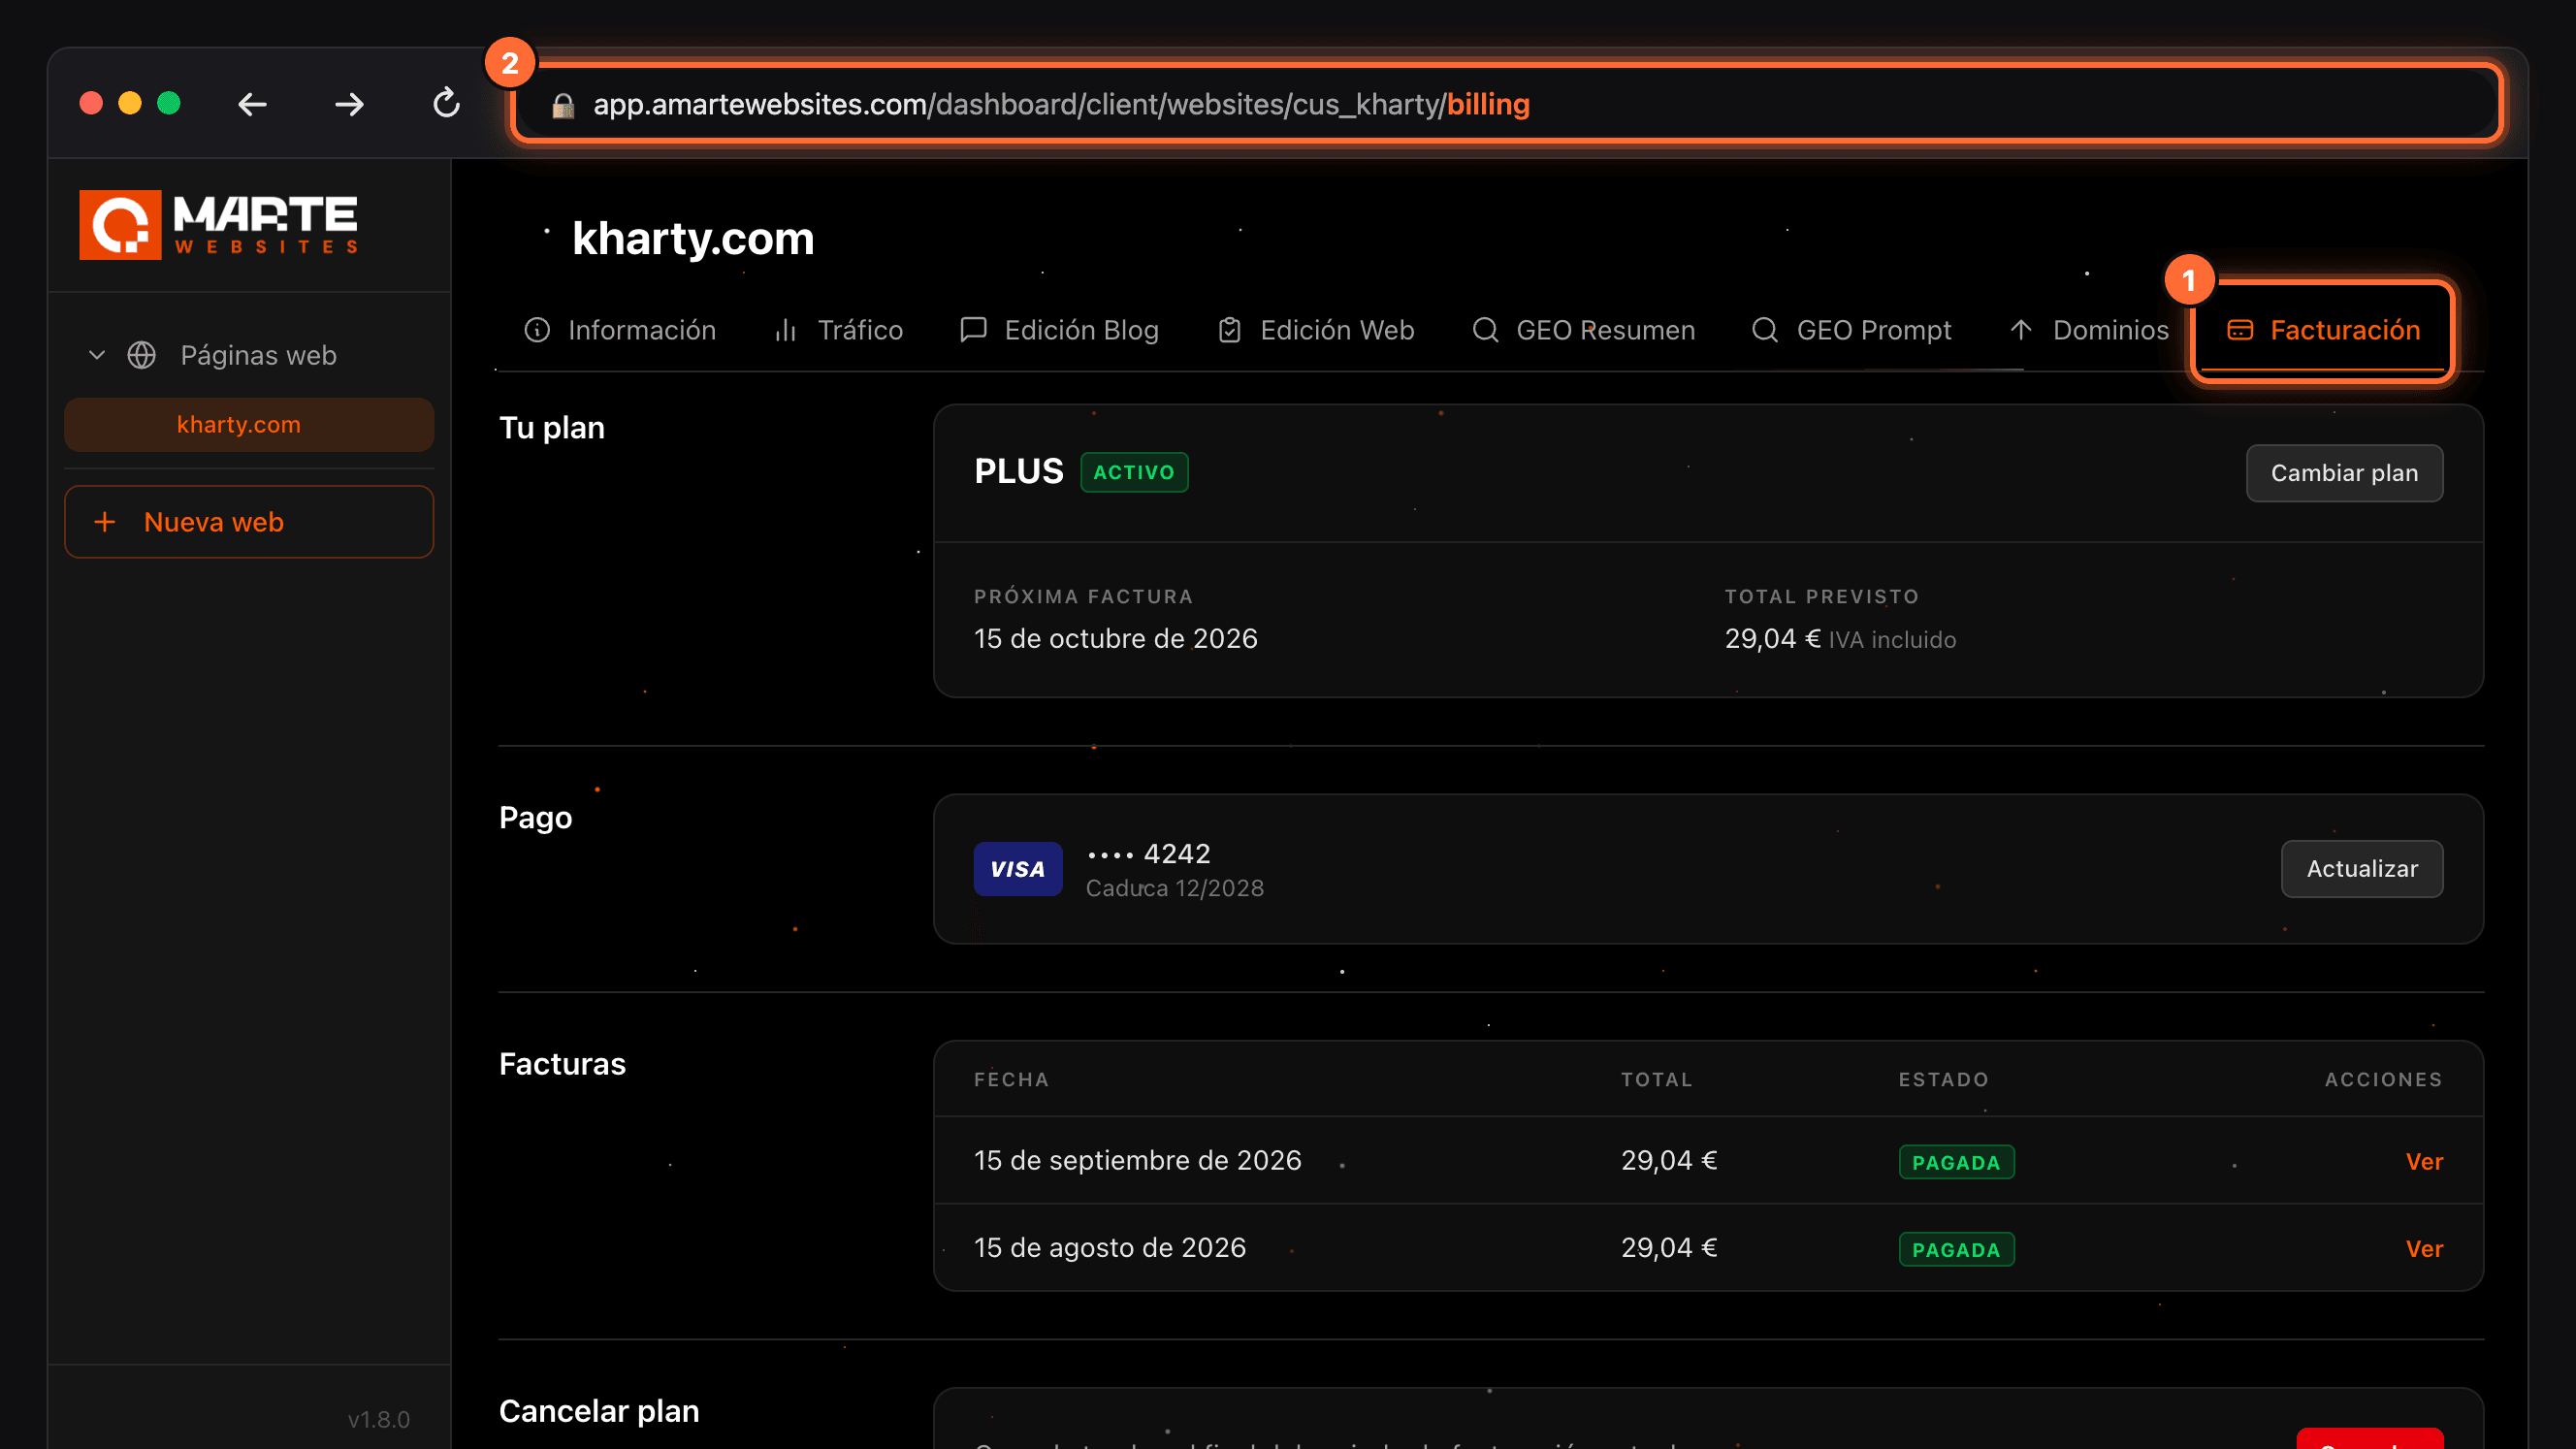Open the GEO Prompt tab
The width and height of the screenshot is (2576, 1449).
pos(1851,330)
